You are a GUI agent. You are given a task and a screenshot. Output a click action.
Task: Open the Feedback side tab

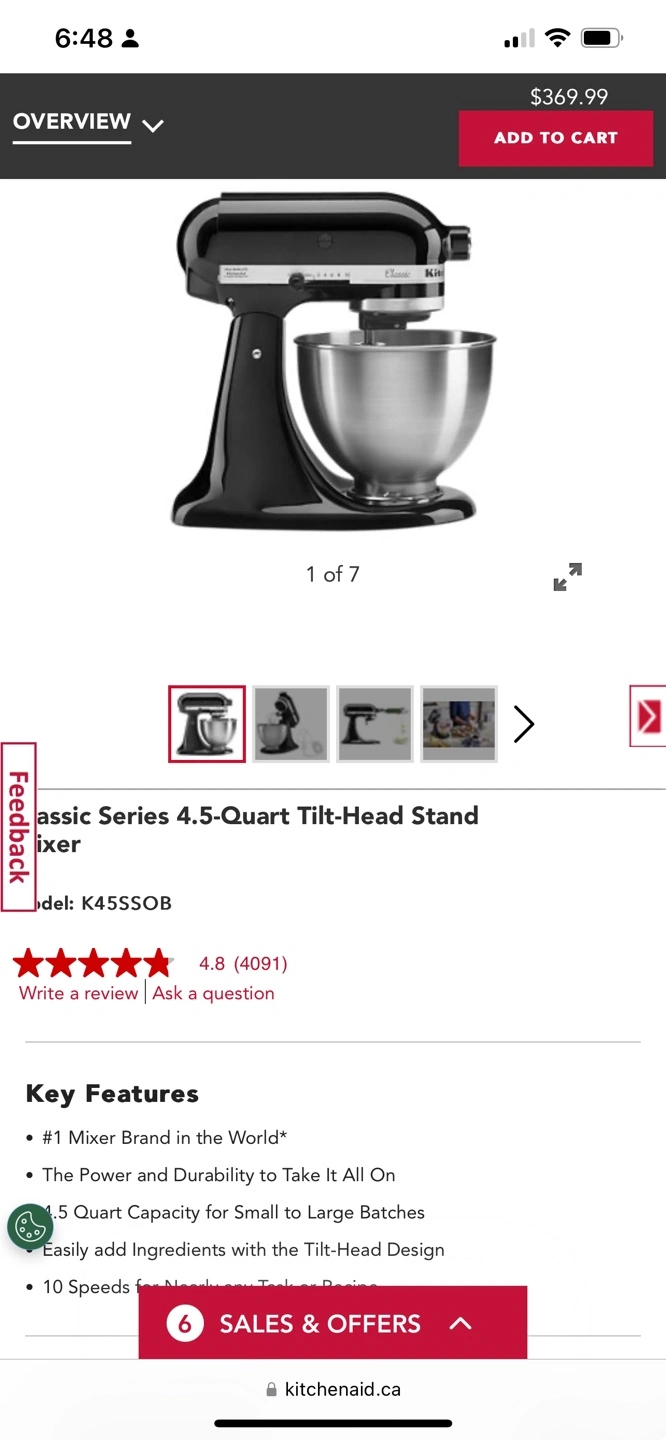18,827
